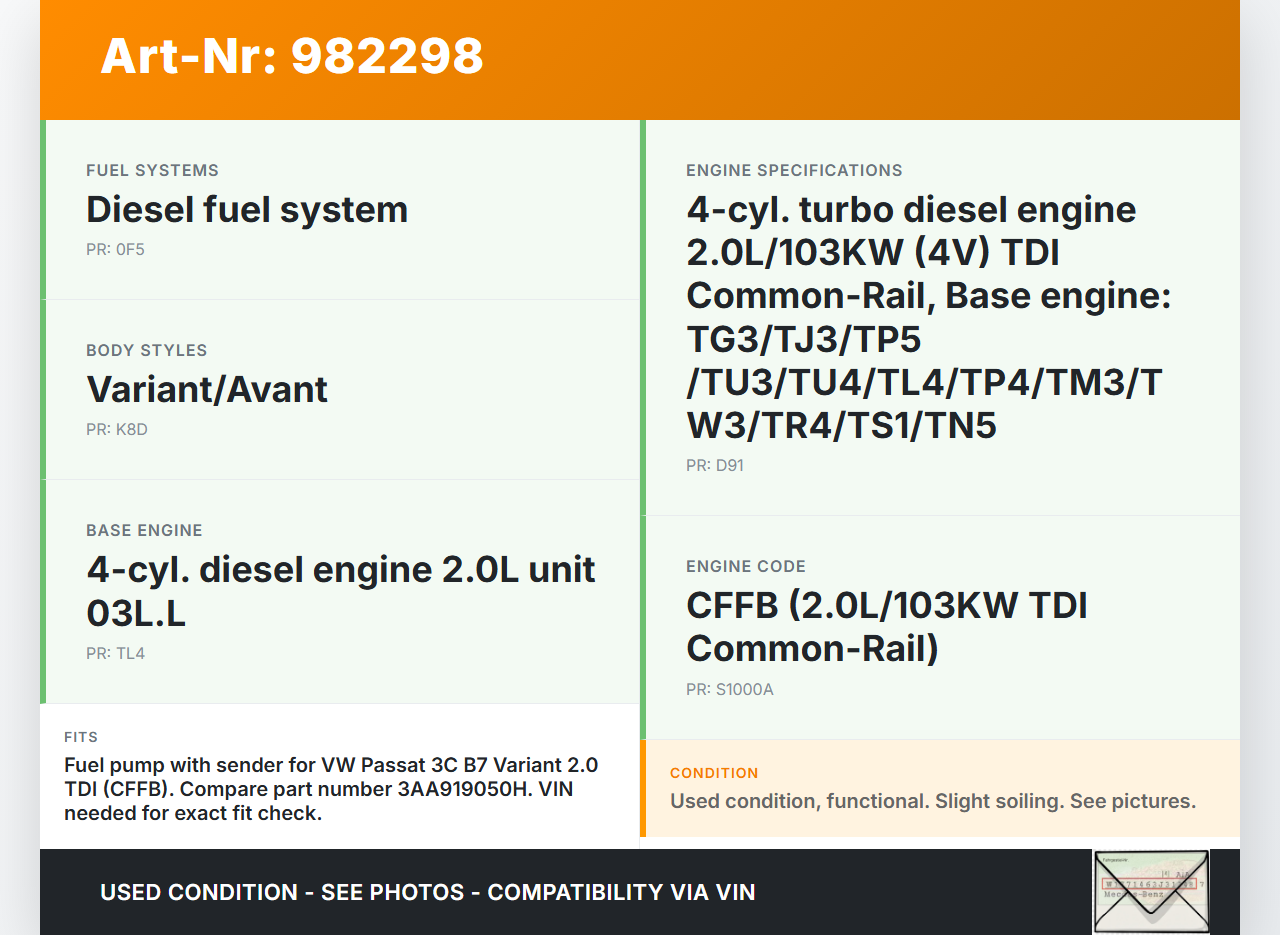
Task: Click the ENGINE SPECIFICATIONS label
Action: 794,170
